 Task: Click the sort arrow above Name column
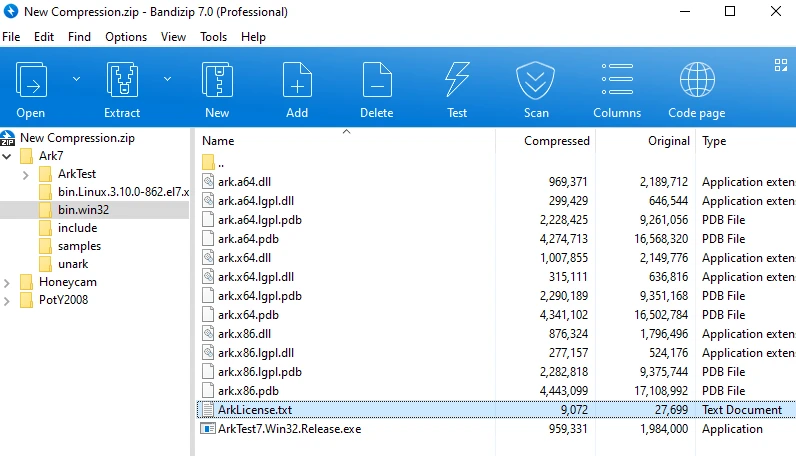click(347, 132)
